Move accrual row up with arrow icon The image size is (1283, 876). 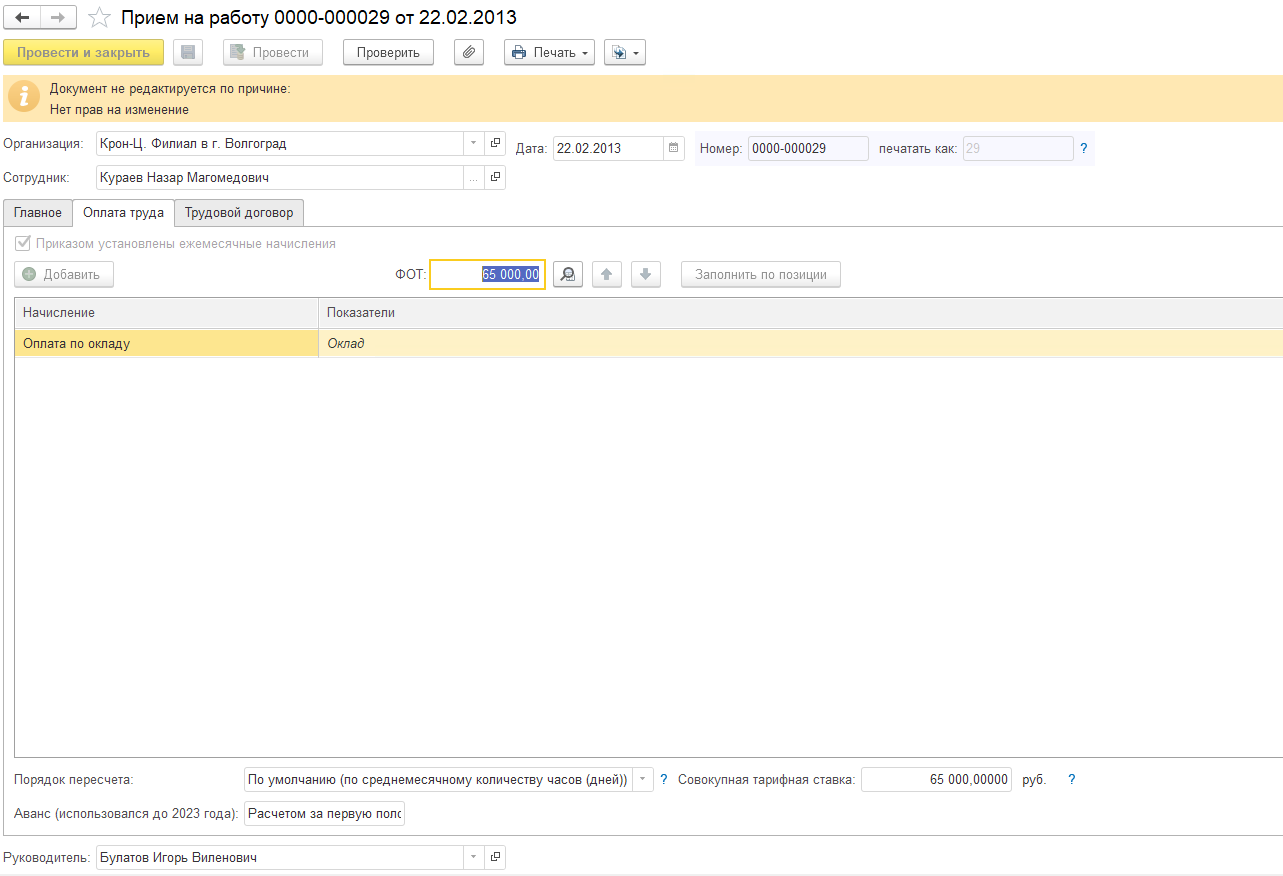point(607,274)
